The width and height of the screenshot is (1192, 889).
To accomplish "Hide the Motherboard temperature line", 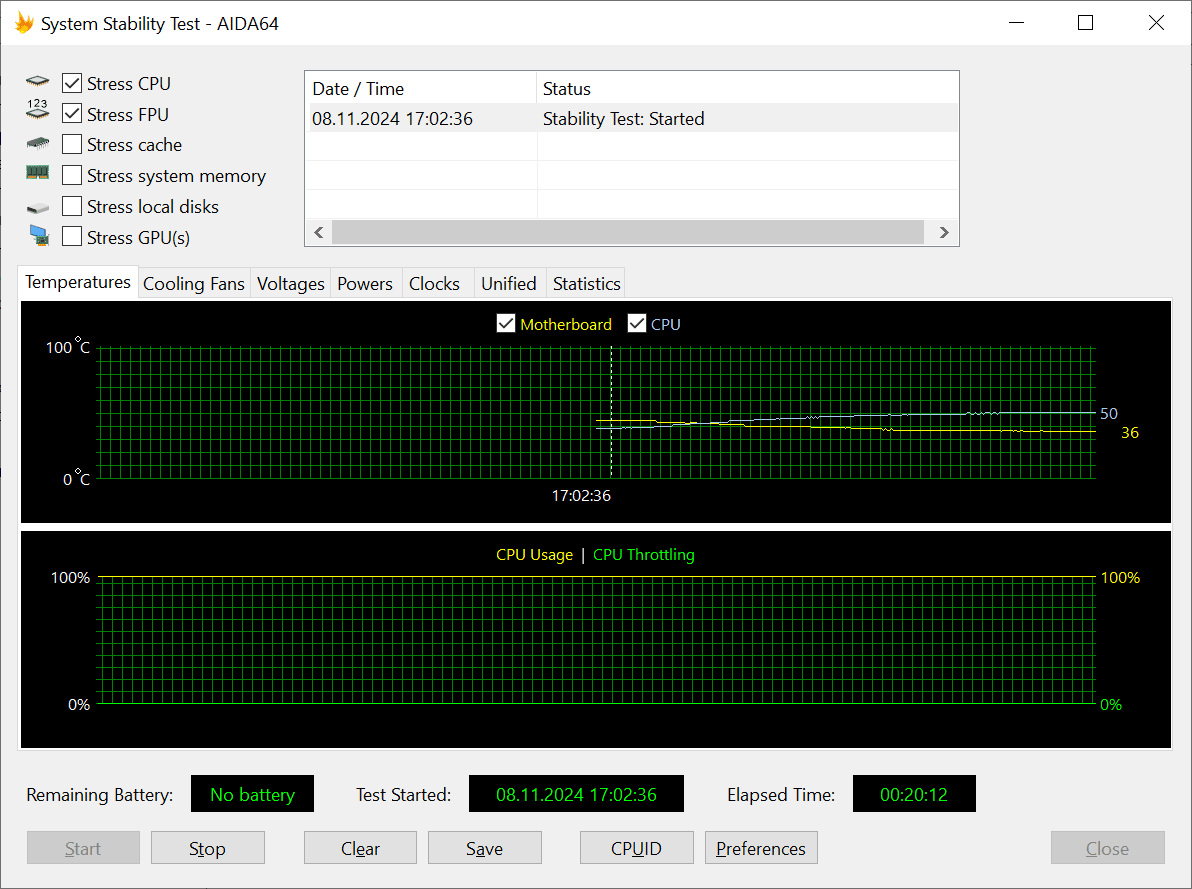I will click(506, 323).
